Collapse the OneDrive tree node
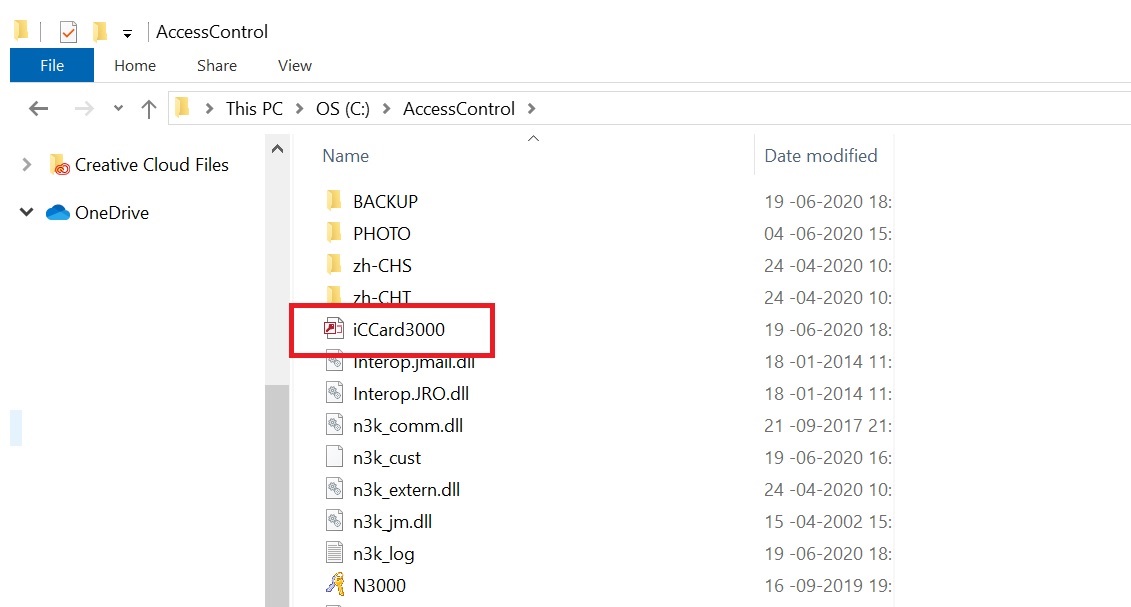1131x607 pixels. pos(27,212)
